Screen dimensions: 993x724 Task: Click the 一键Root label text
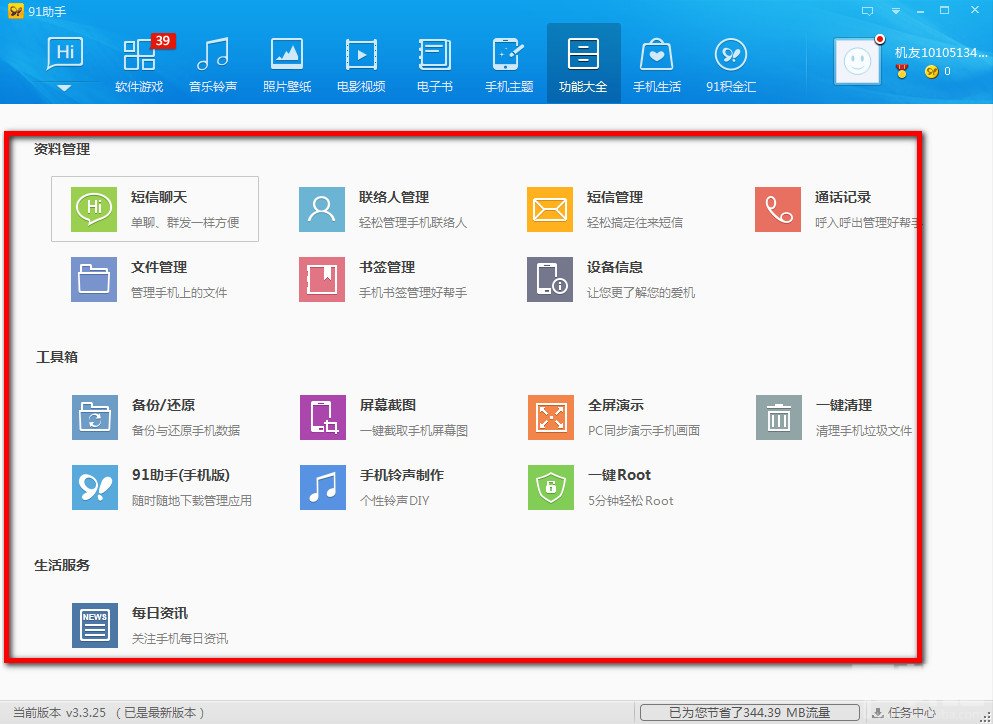point(619,475)
